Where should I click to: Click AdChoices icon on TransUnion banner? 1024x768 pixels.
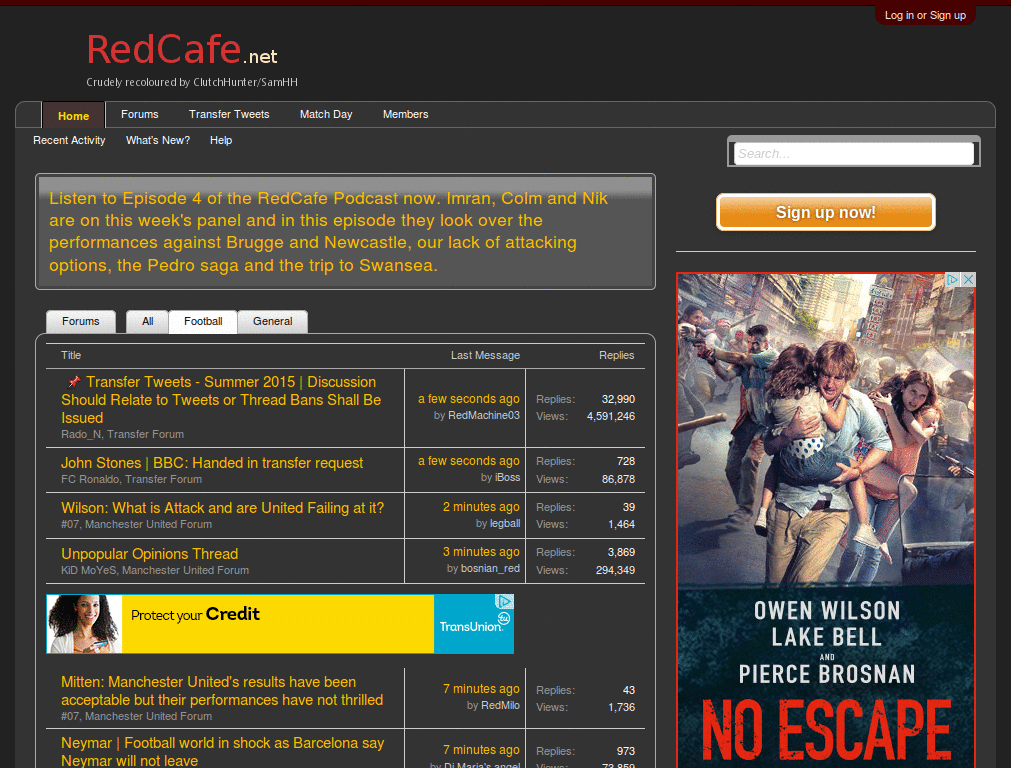click(504, 601)
